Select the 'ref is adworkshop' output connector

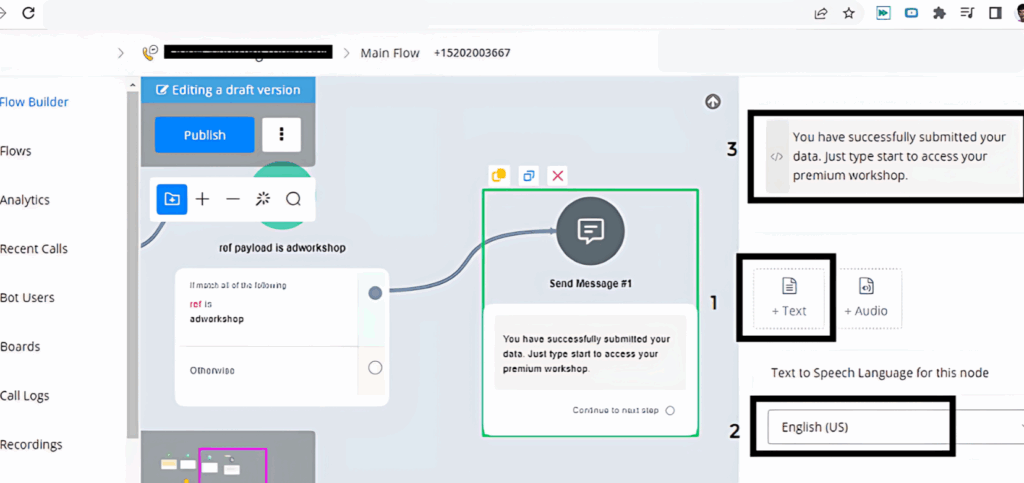[x=375, y=293]
